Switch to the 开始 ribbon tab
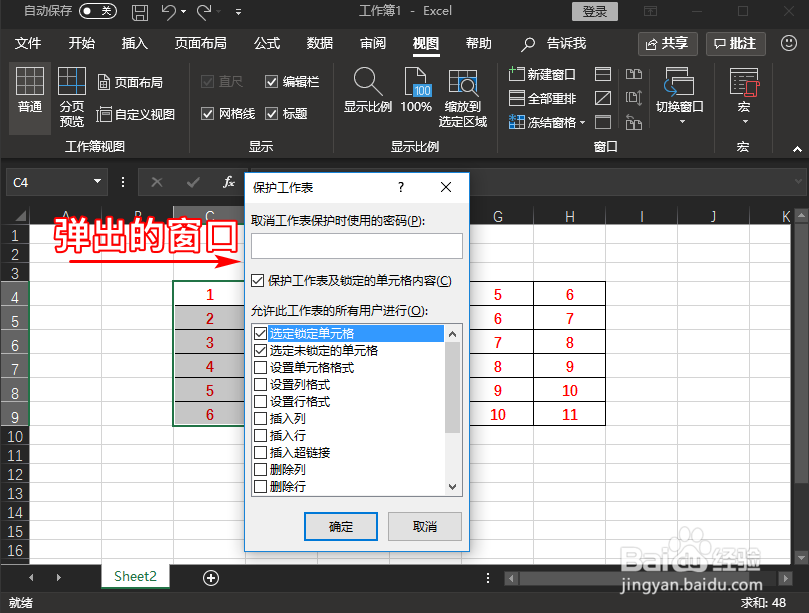 [81, 44]
